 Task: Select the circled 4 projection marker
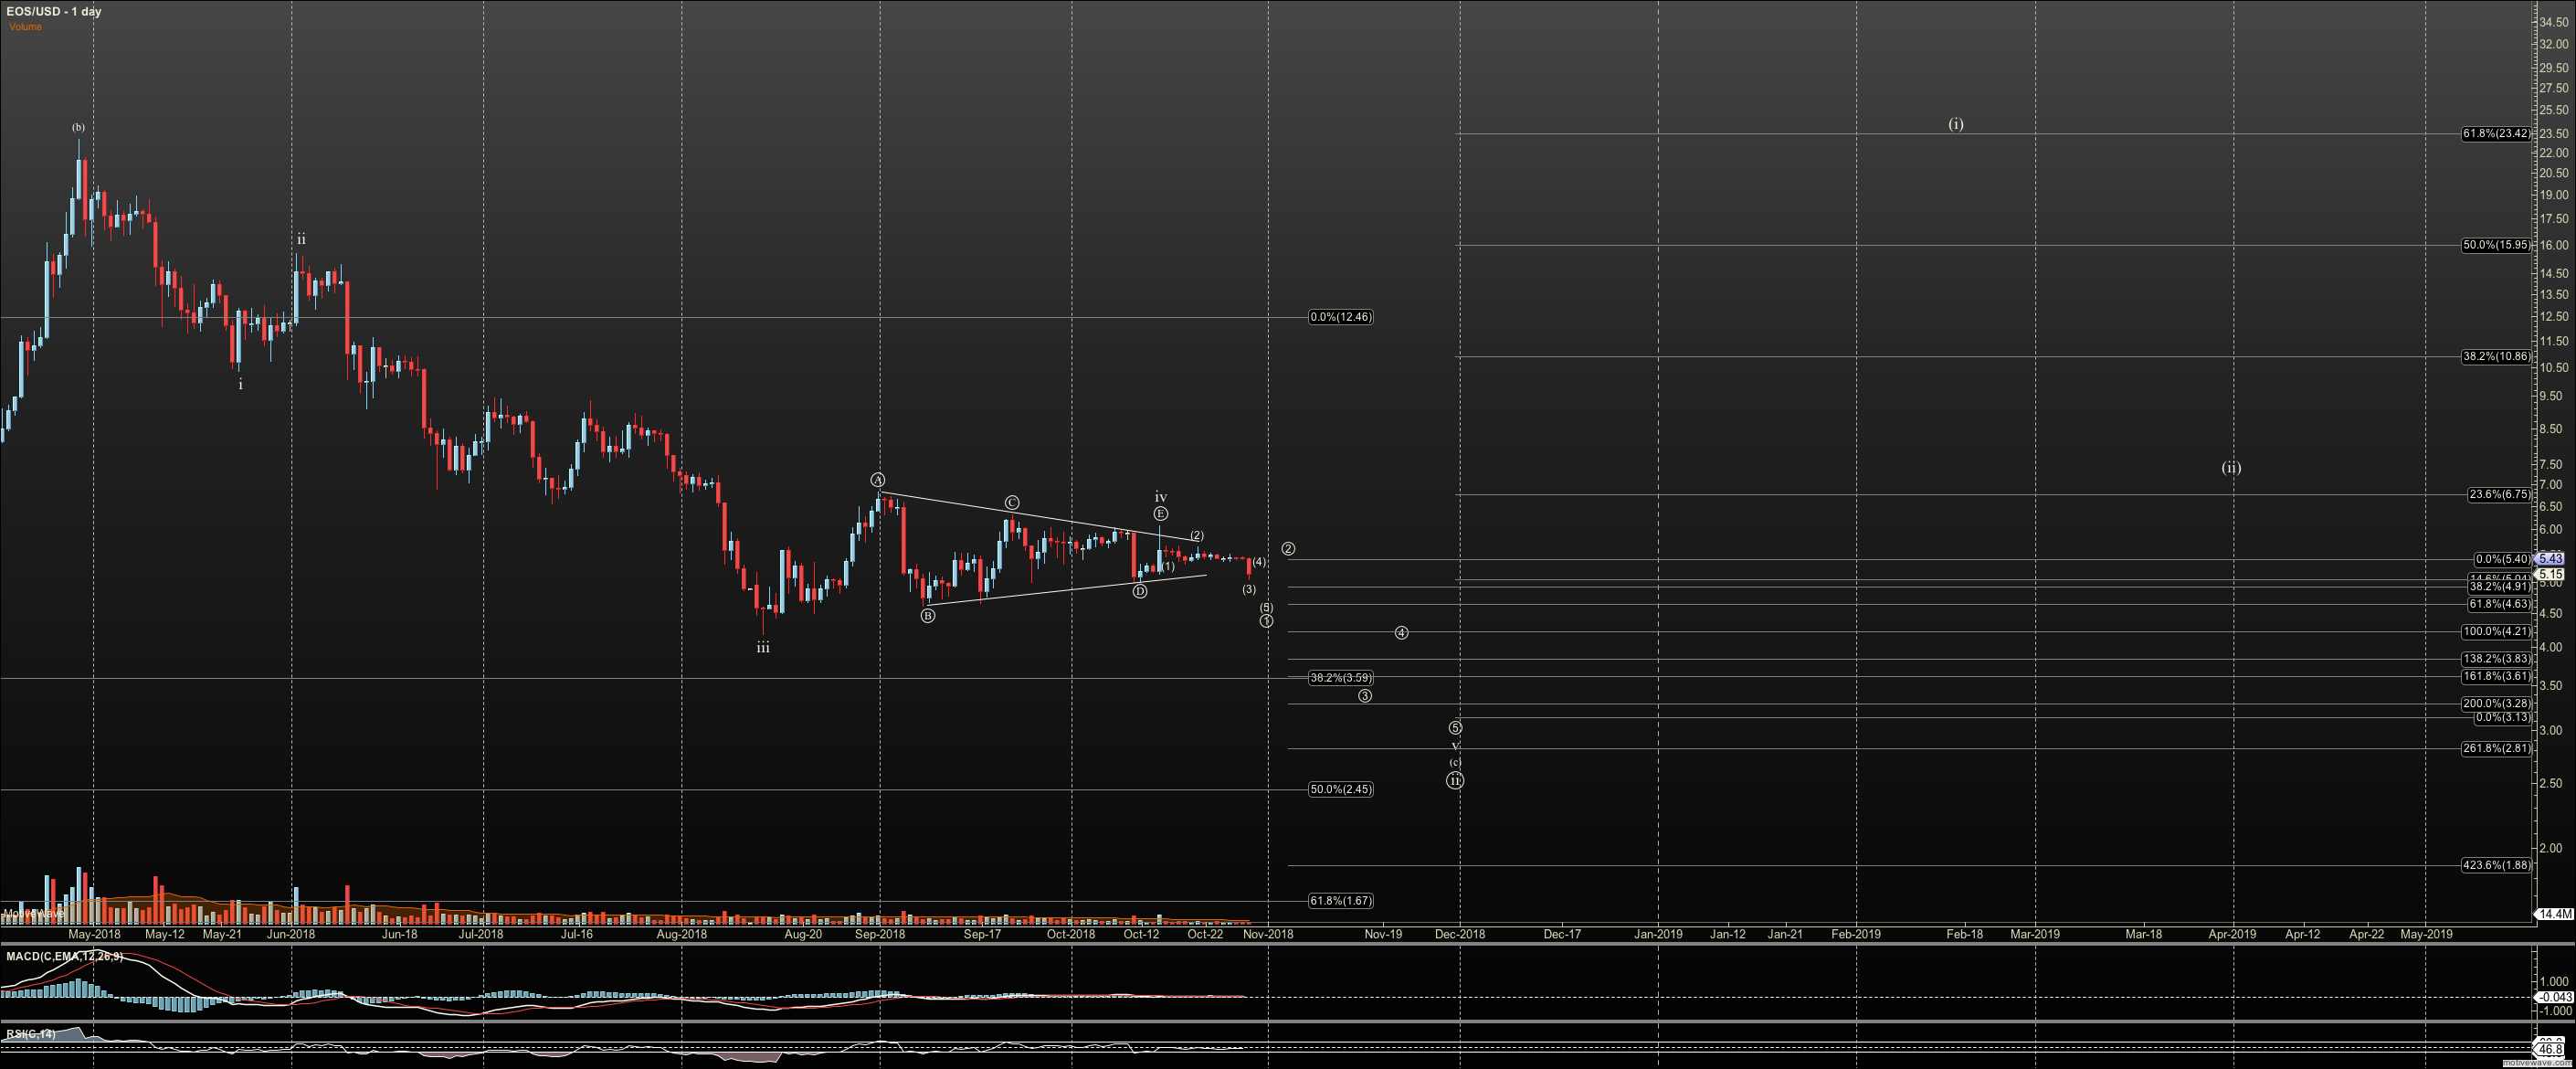1401,633
